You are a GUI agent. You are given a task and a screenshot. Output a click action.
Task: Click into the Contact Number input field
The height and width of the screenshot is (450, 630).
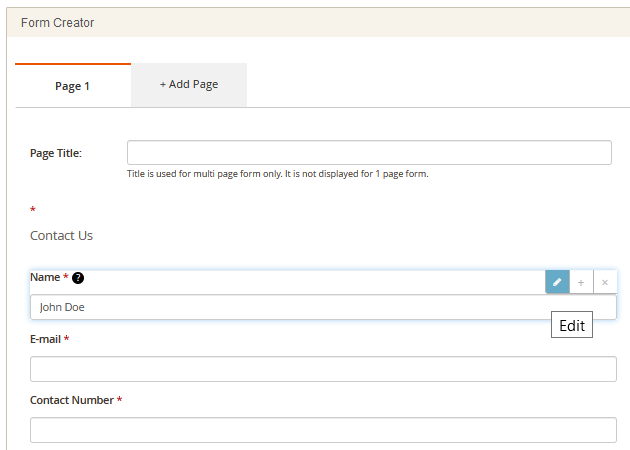[322, 430]
